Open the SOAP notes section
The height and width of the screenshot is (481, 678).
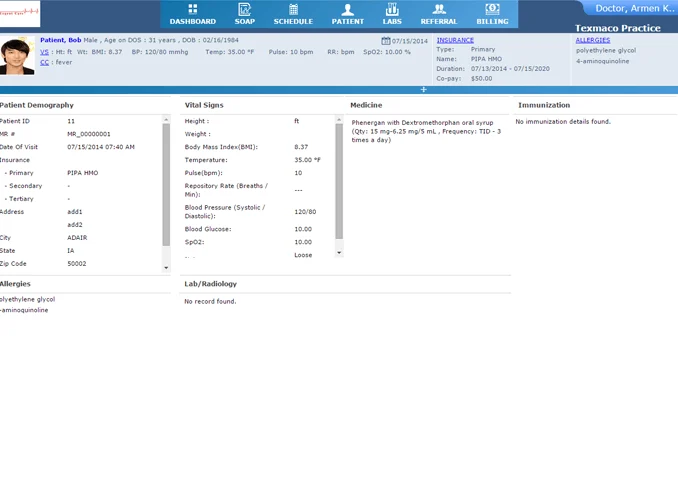click(x=243, y=14)
